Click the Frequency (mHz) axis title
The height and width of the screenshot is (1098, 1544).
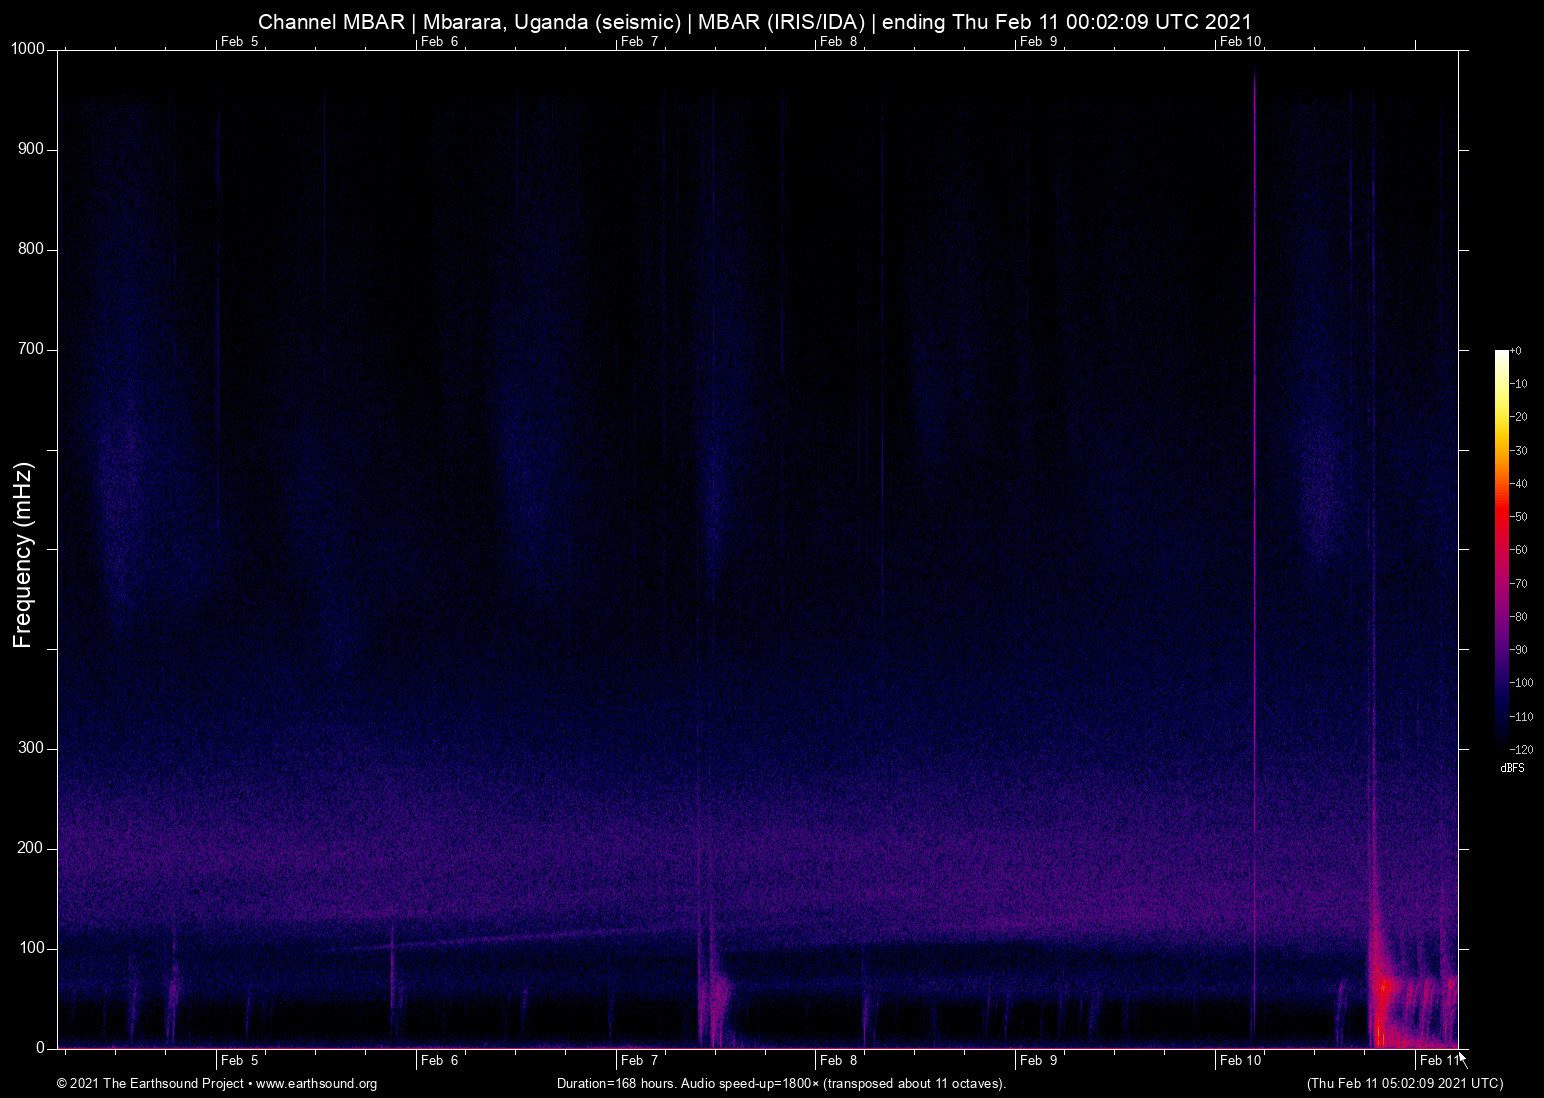[x=23, y=555]
